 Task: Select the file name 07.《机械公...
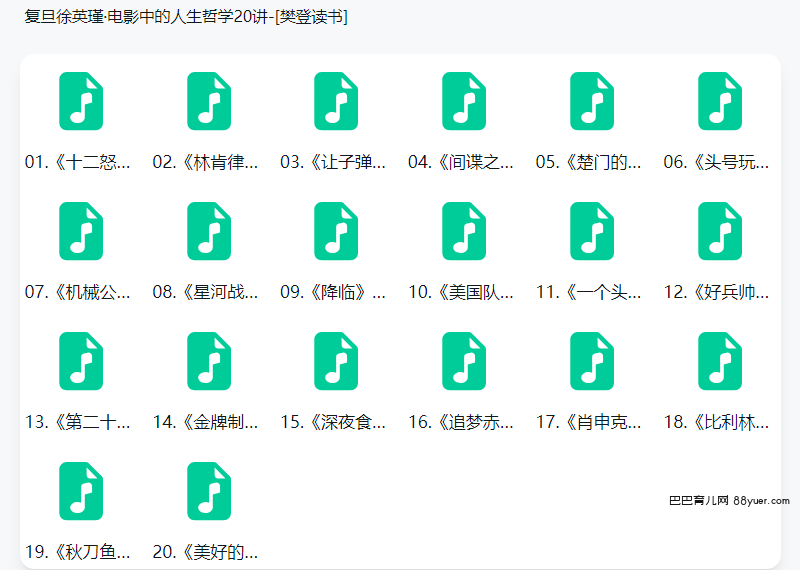coord(78,292)
